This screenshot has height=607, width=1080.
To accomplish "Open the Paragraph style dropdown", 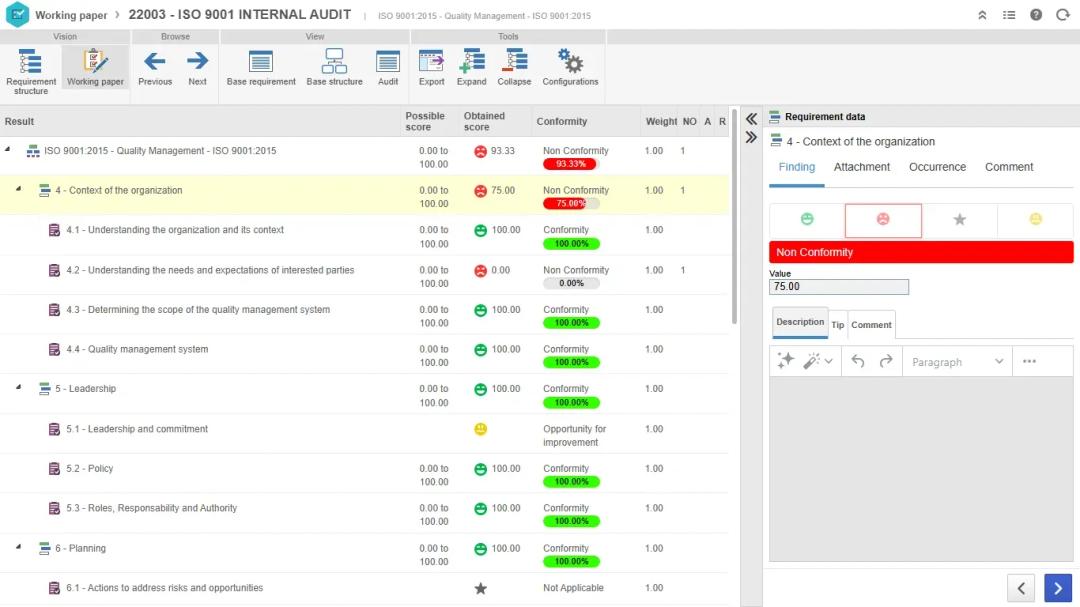I will (957, 362).
